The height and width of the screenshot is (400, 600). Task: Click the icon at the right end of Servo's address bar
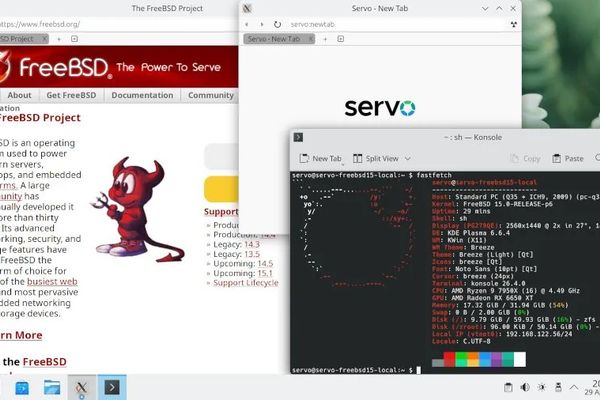click(x=514, y=24)
